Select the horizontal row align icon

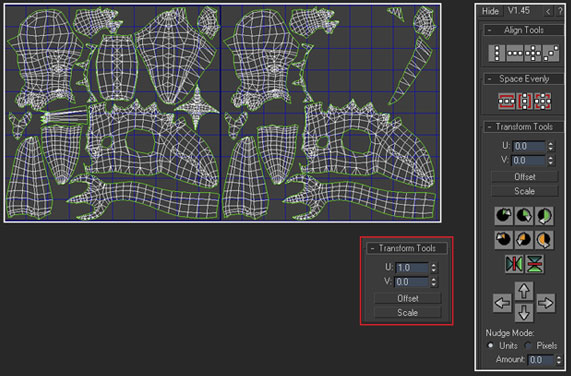point(515,53)
